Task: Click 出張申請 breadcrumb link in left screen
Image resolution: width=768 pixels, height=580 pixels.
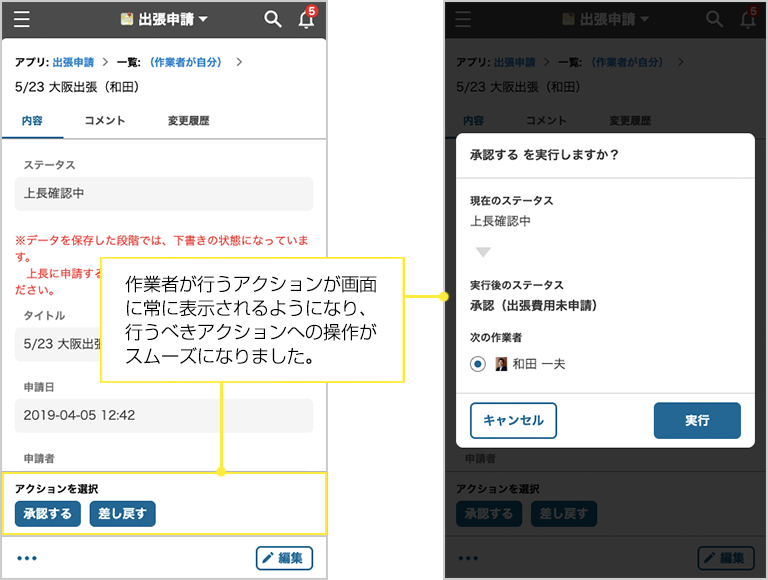Action: 73,62
